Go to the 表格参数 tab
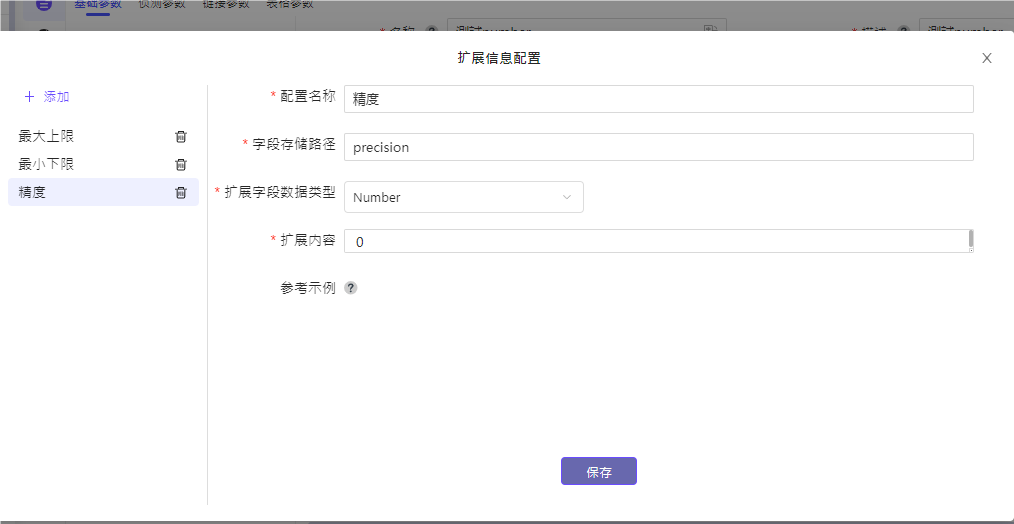 click(290, 5)
